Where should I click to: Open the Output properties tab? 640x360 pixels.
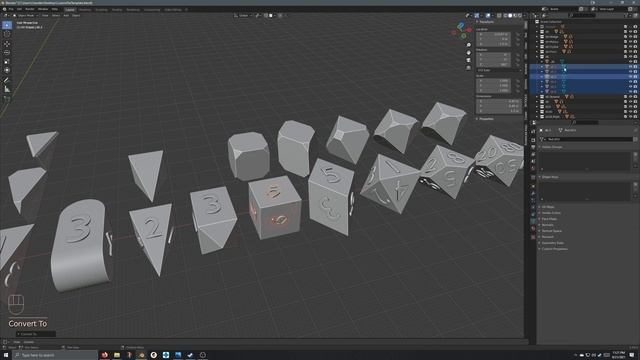pyautogui.click(x=533, y=147)
